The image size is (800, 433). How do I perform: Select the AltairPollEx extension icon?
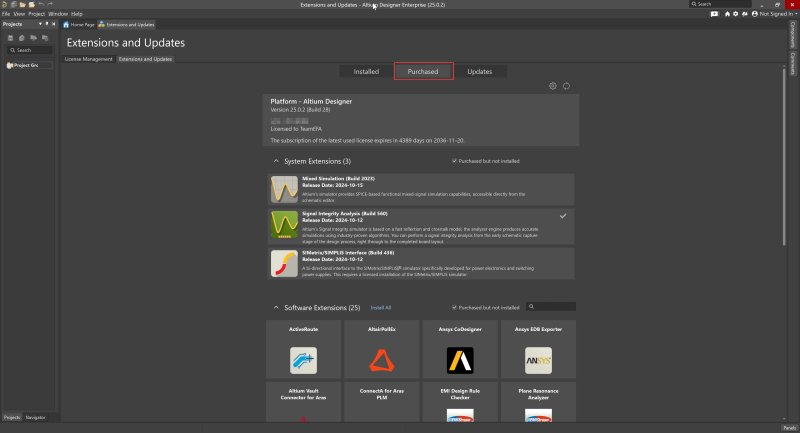pos(382,361)
